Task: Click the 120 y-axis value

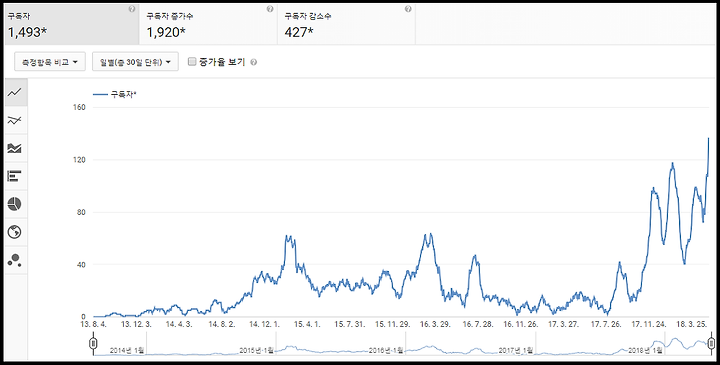Action: 79,160
